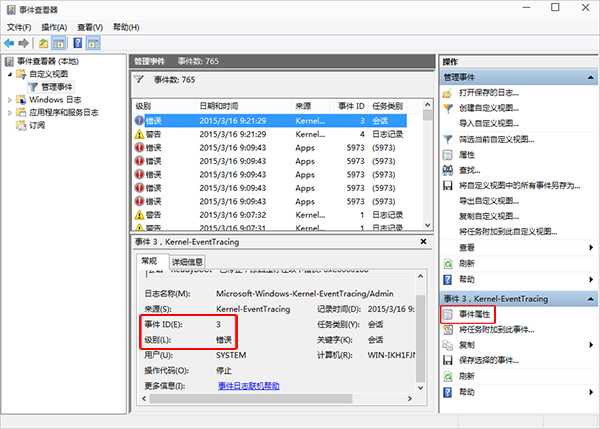Open the 操作(A) menu
The height and width of the screenshot is (429, 600).
coord(54,27)
